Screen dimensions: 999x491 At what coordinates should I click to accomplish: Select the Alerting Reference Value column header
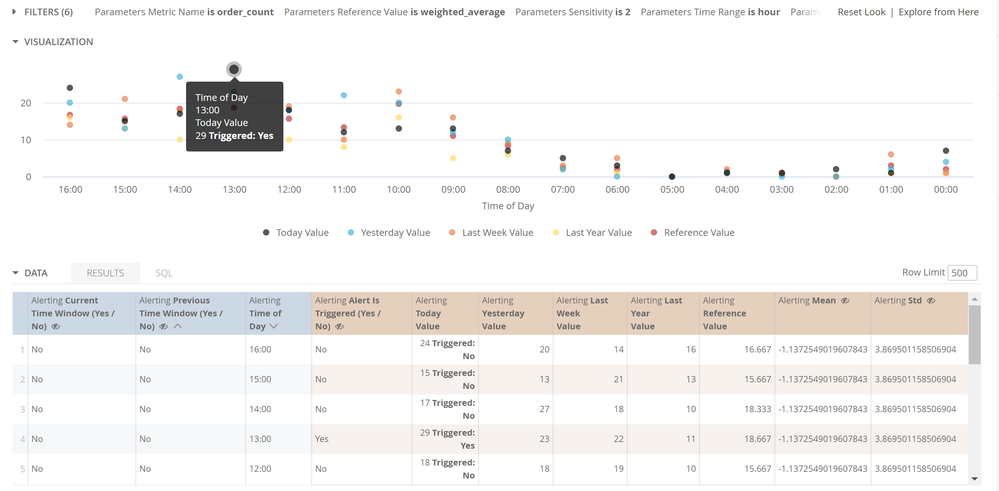click(737, 313)
